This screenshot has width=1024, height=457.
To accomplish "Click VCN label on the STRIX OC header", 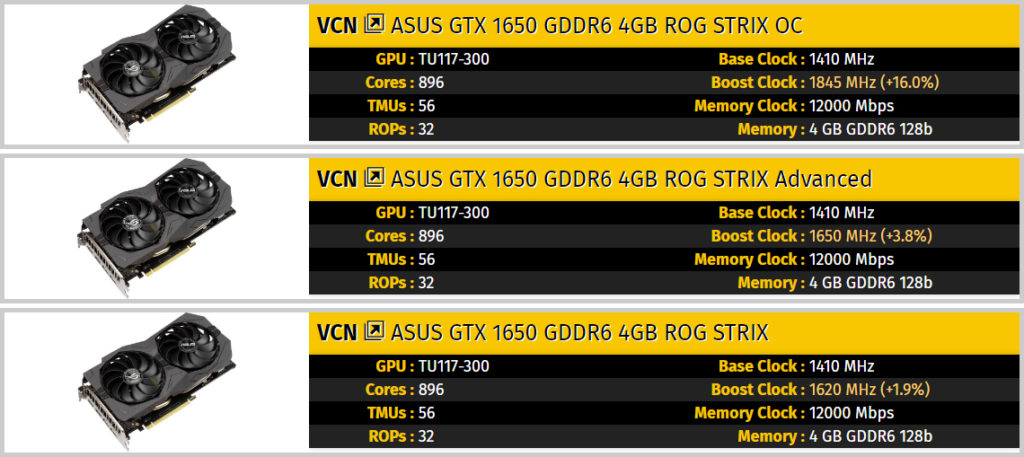I will tap(338, 25).
